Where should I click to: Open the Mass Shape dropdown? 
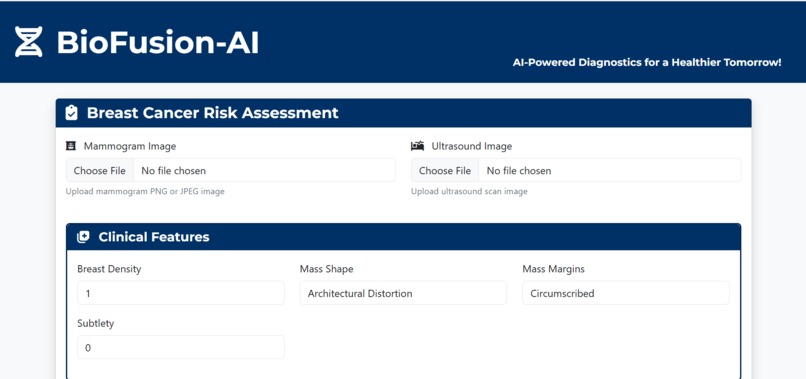pos(404,293)
